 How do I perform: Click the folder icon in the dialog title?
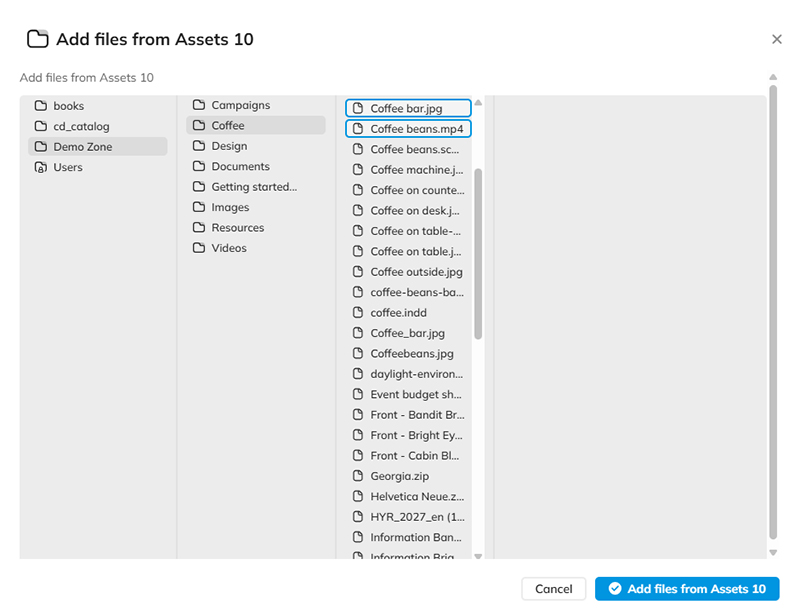36,38
